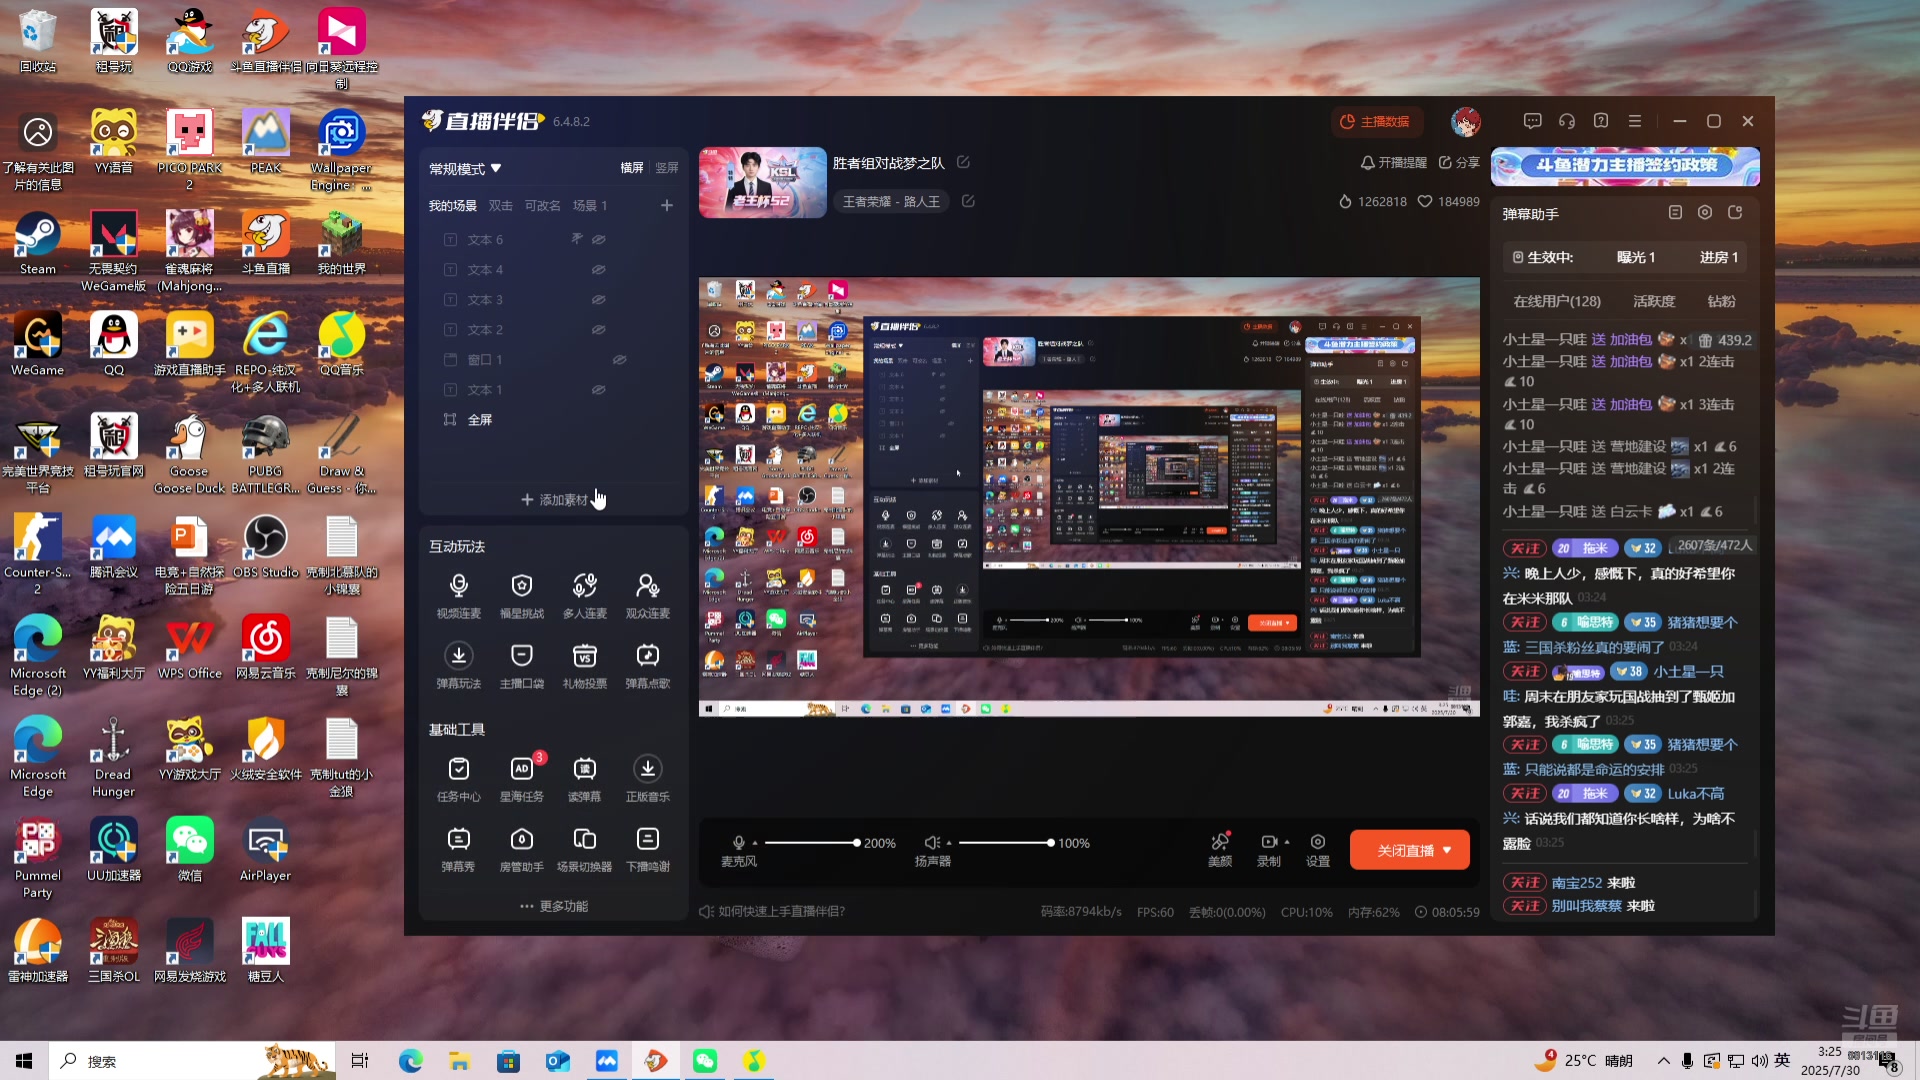1920x1080 pixels.
Task: Click 斗鱼潜力主播签约政策 banner
Action: 1625,166
